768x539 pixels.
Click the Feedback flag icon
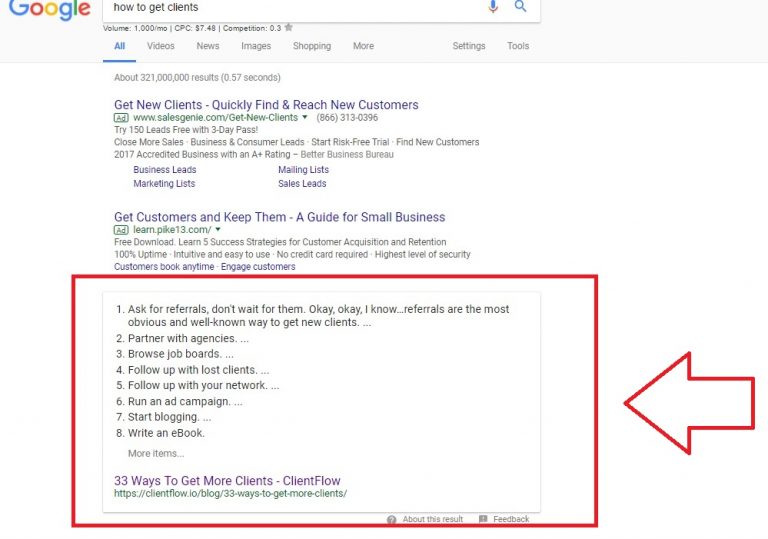484,519
